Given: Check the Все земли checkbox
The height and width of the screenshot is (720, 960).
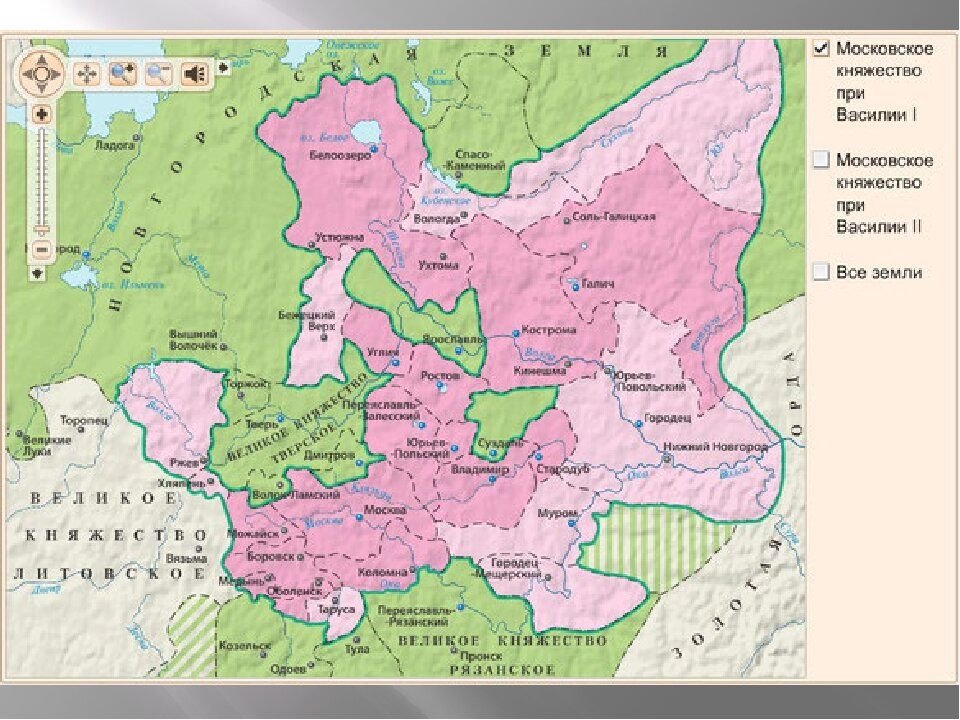Looking at the screenshot, I should (x=821, y=271).
